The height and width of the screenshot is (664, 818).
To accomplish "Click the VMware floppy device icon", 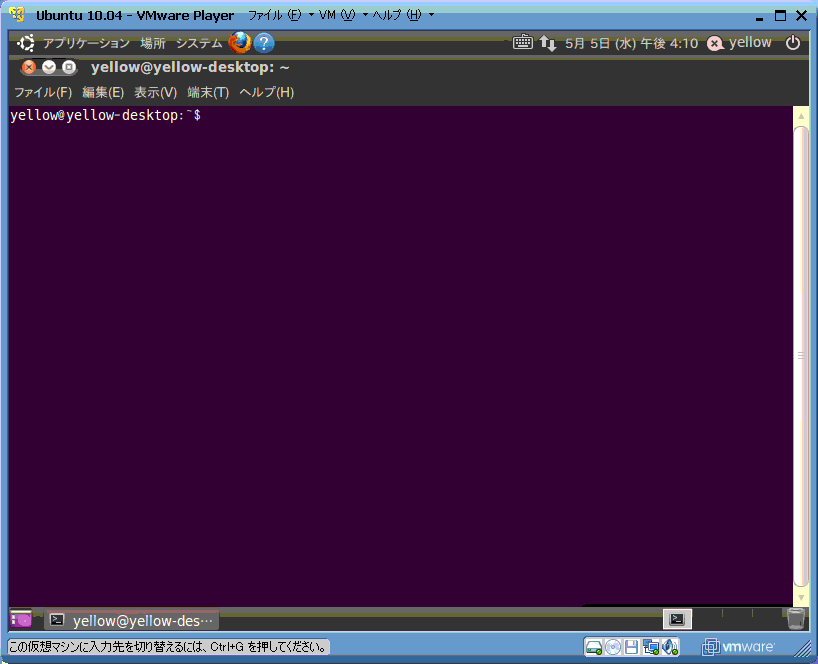I will pos(631,647).
